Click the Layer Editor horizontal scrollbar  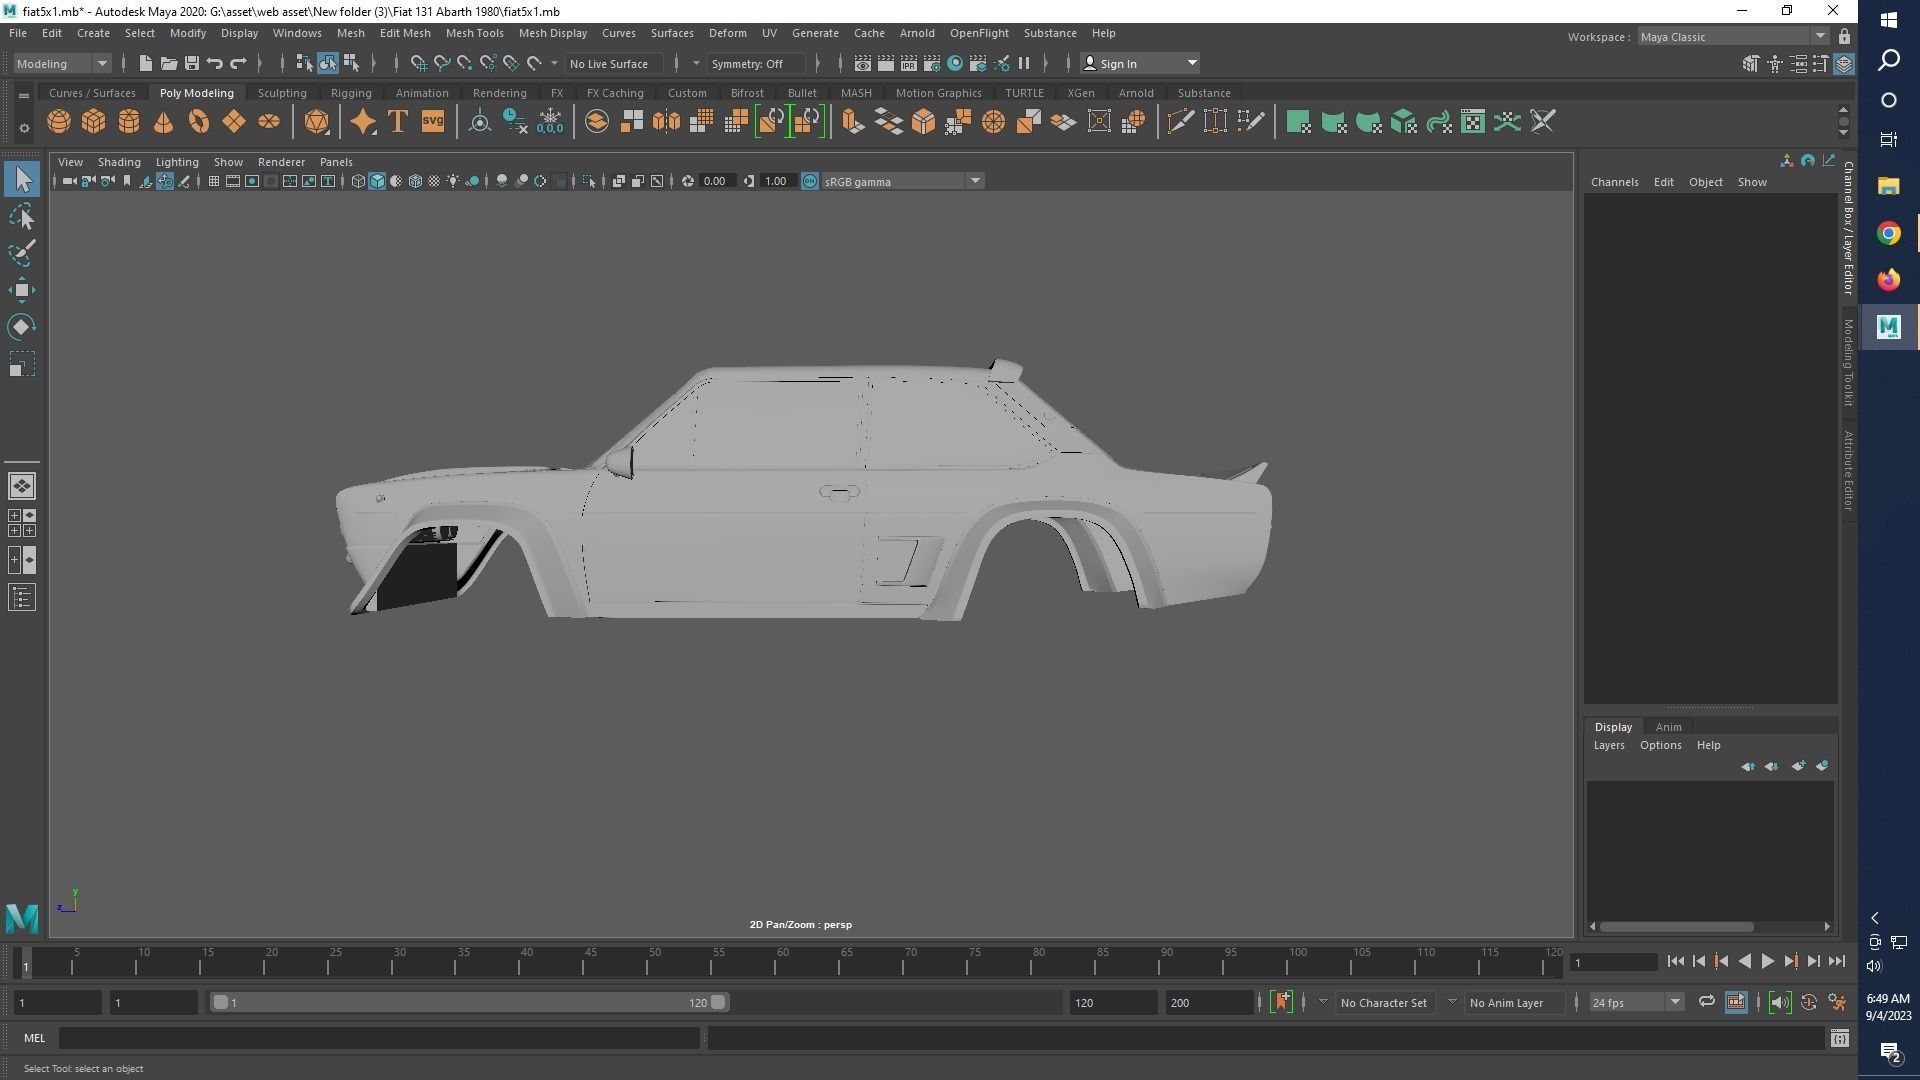(1676, 926)
